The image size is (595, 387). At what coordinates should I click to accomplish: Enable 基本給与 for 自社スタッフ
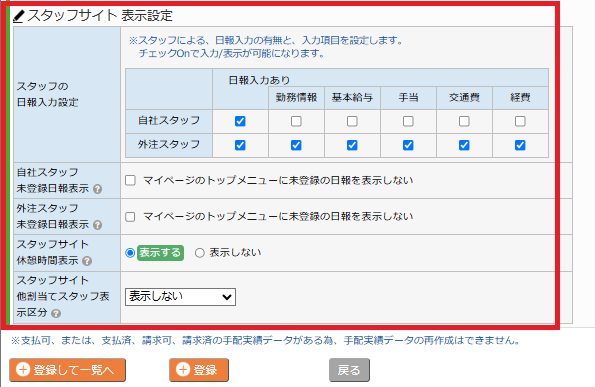point(352,121)
